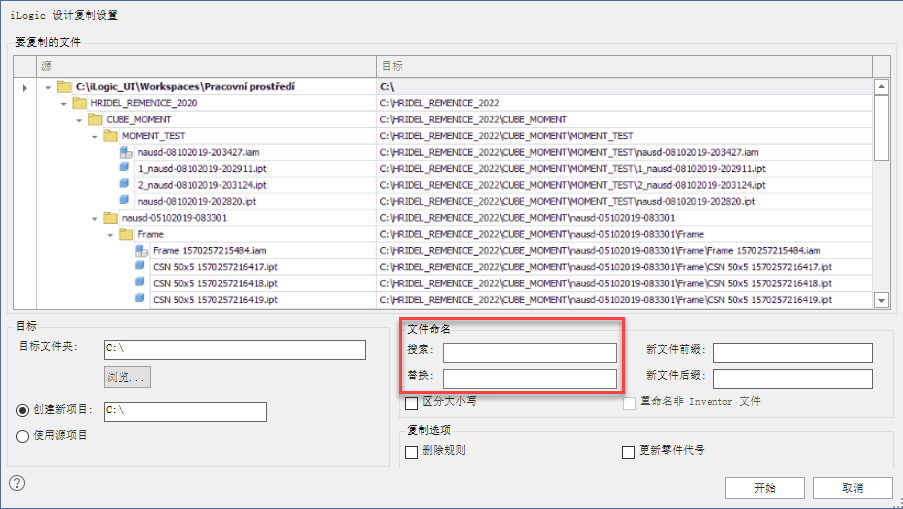The width and height of the screenshot is (903, 509).
Task: Focus the 新文件前缀 input field
Action: [x=793, y=352]
